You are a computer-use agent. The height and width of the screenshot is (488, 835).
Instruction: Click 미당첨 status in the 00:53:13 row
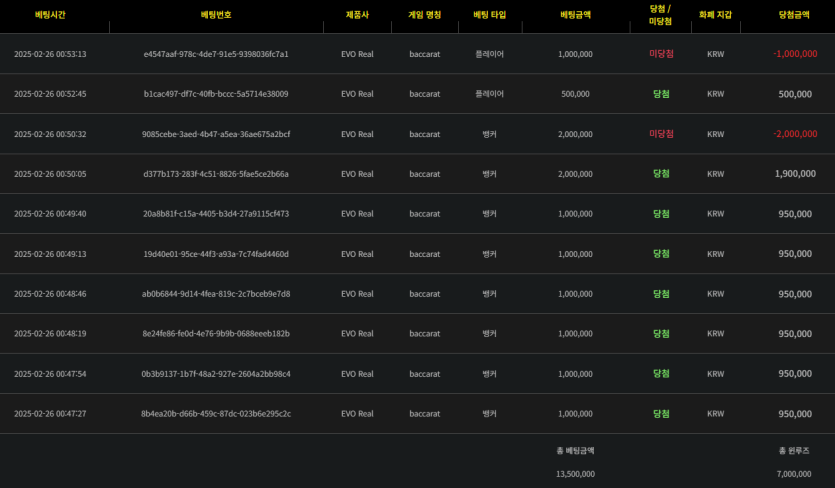pyautogui.click(x=661, y=54)
